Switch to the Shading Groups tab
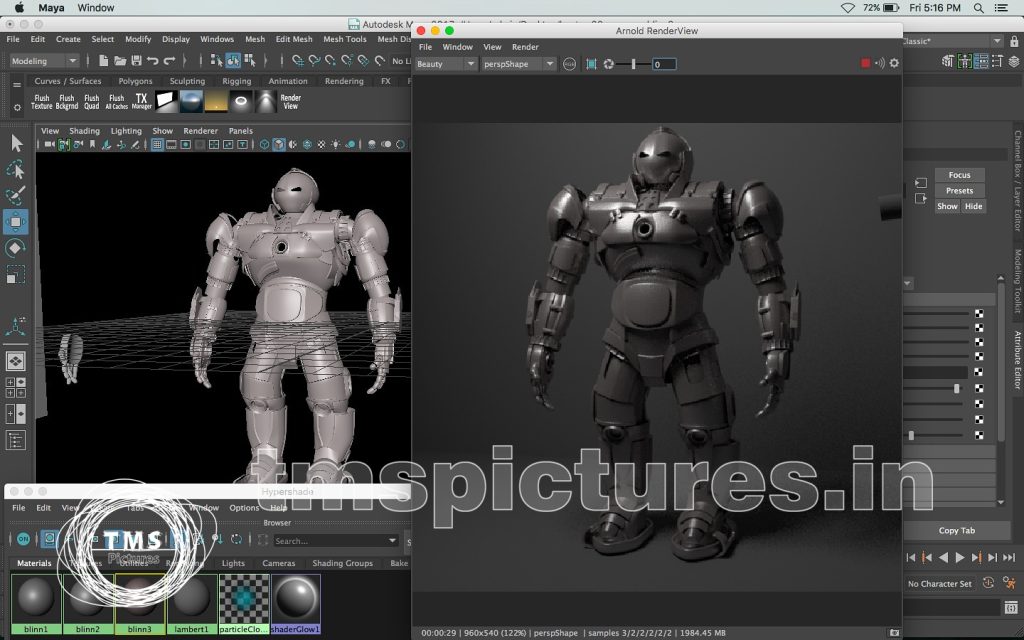 point(342,563)
